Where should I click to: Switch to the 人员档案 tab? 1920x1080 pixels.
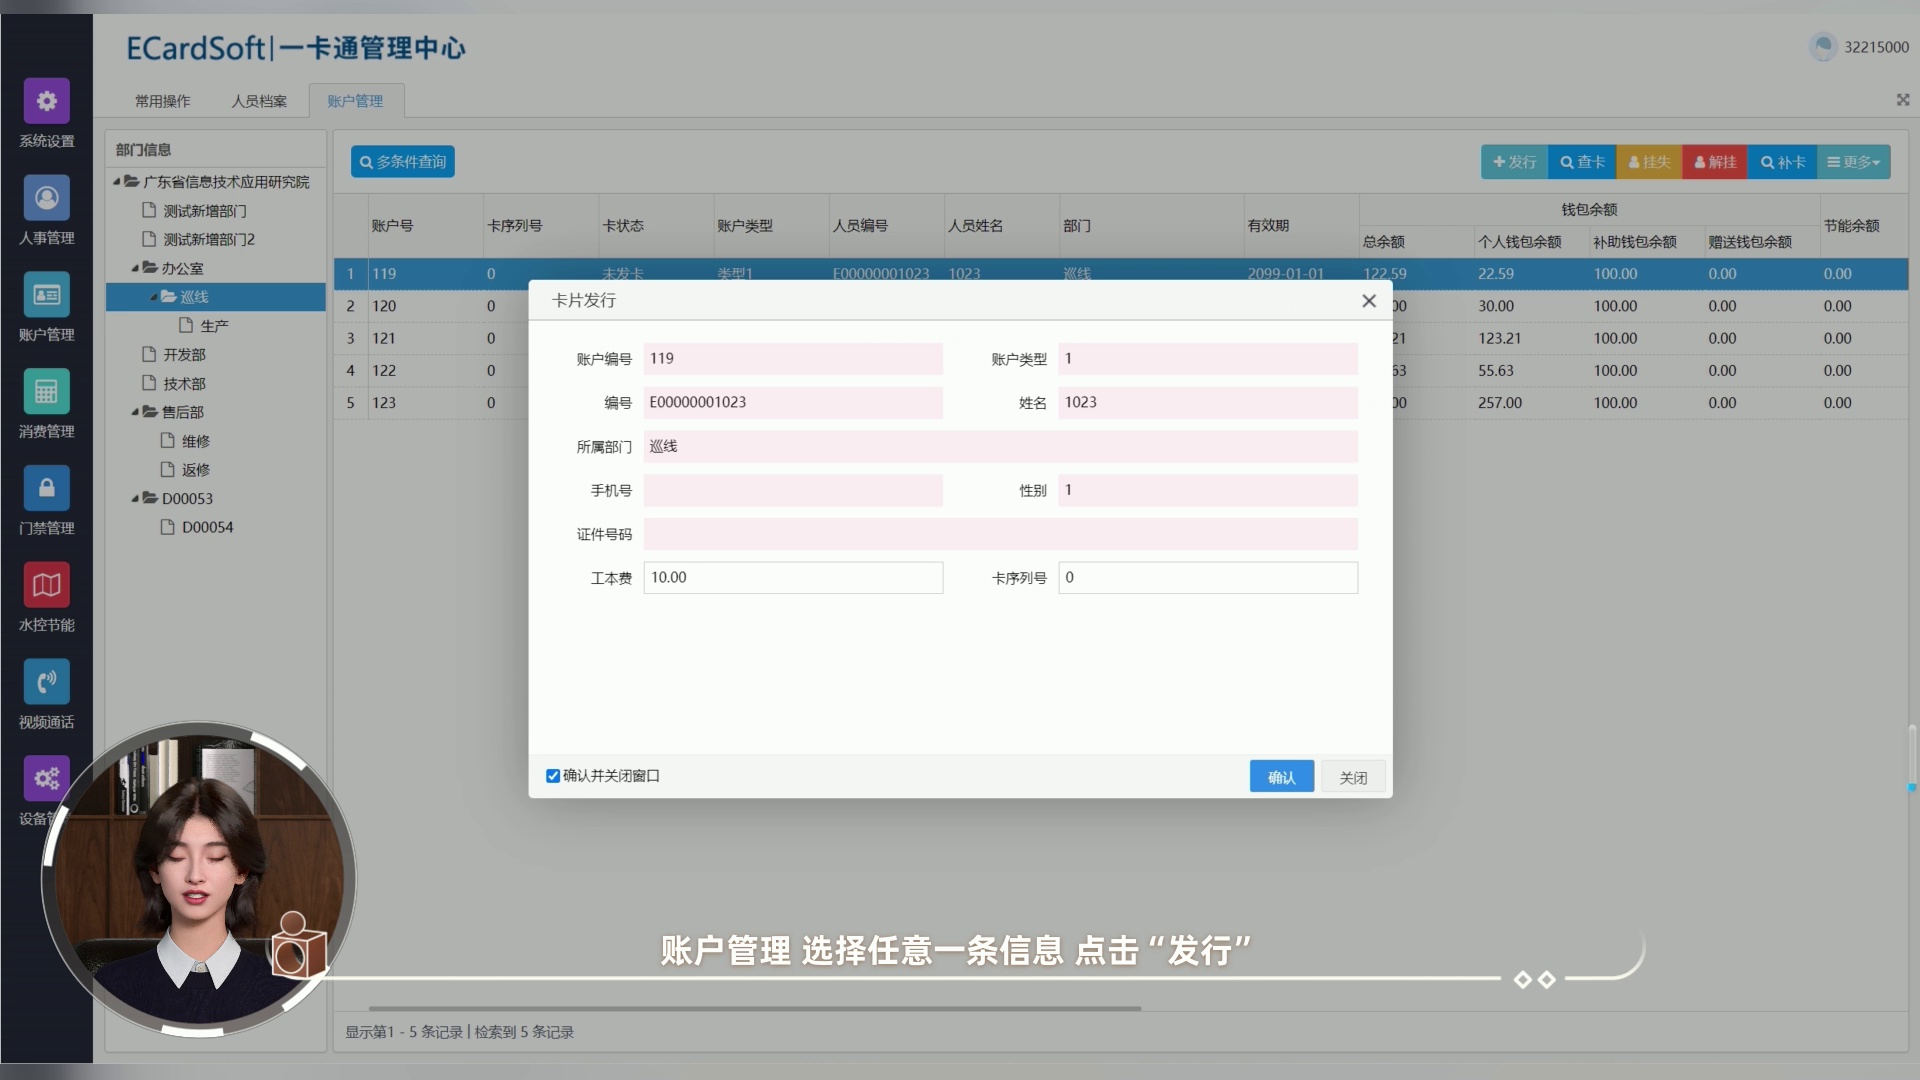tap(259, 101)
